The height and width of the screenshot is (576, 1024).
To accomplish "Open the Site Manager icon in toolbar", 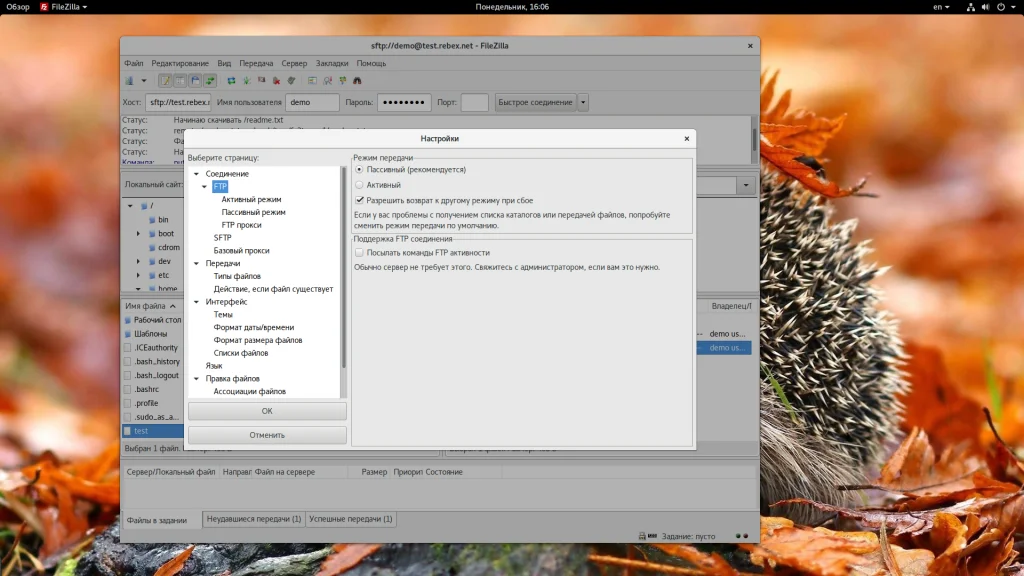I will (x=129, y=81).
